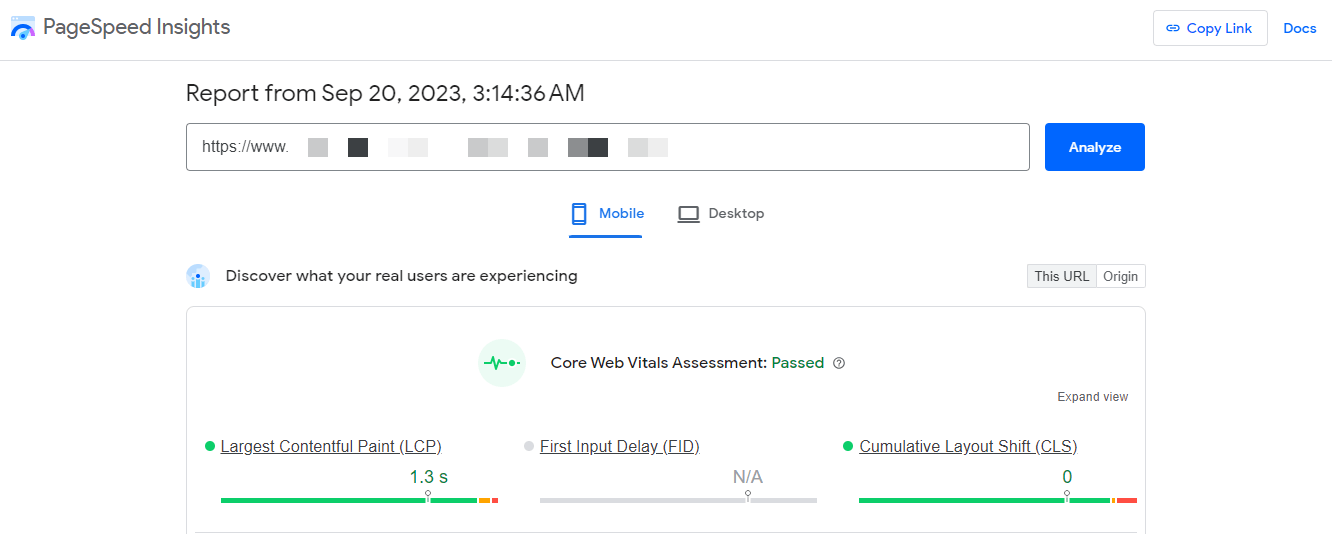The height and width of the screenshot is (534, 1332).
Task: Click the blue Analyze button
Action: 1095,147
